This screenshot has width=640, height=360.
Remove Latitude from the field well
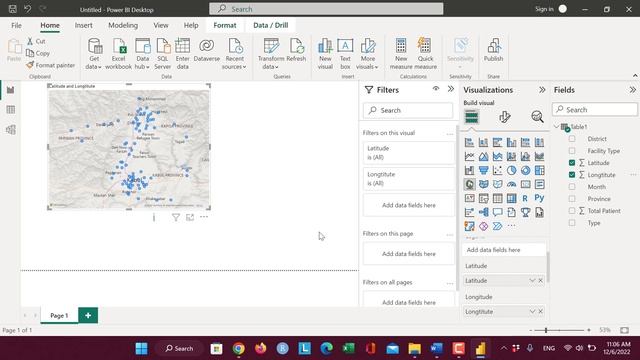coord(540,280)
